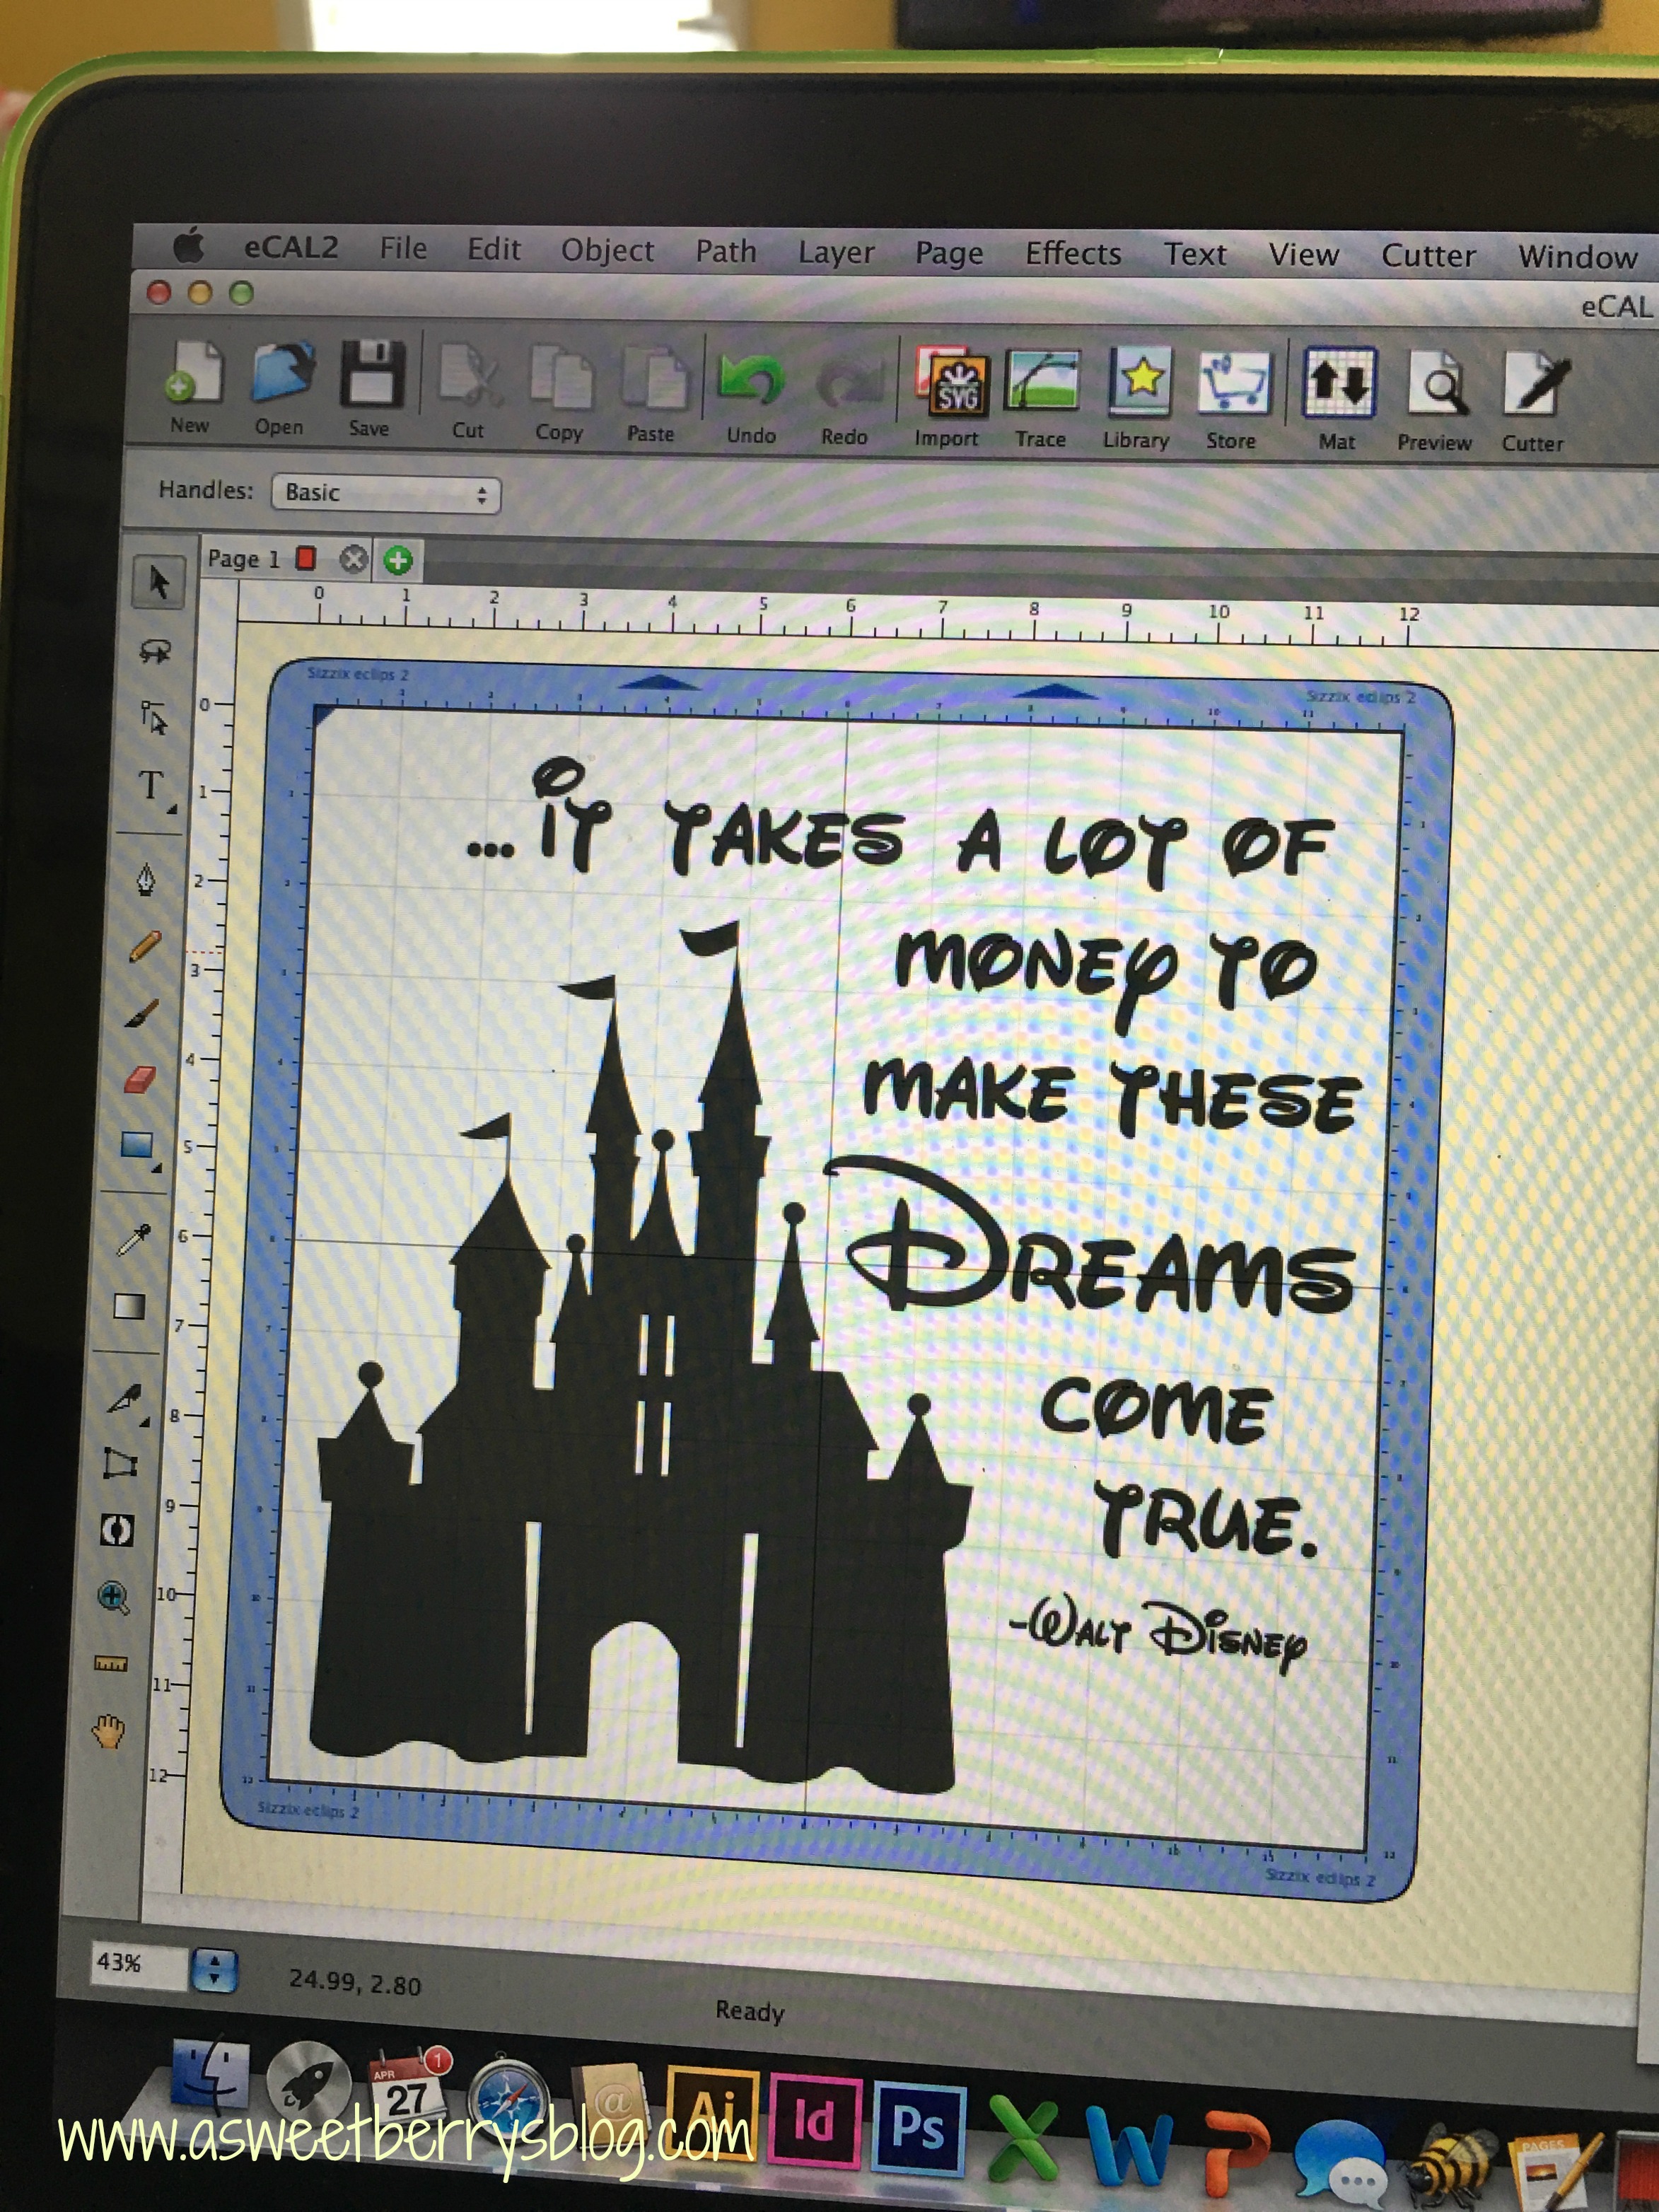The image size is (1659, 2212).
Task: Select the Hand pan tool
Action: point(109,1730)
